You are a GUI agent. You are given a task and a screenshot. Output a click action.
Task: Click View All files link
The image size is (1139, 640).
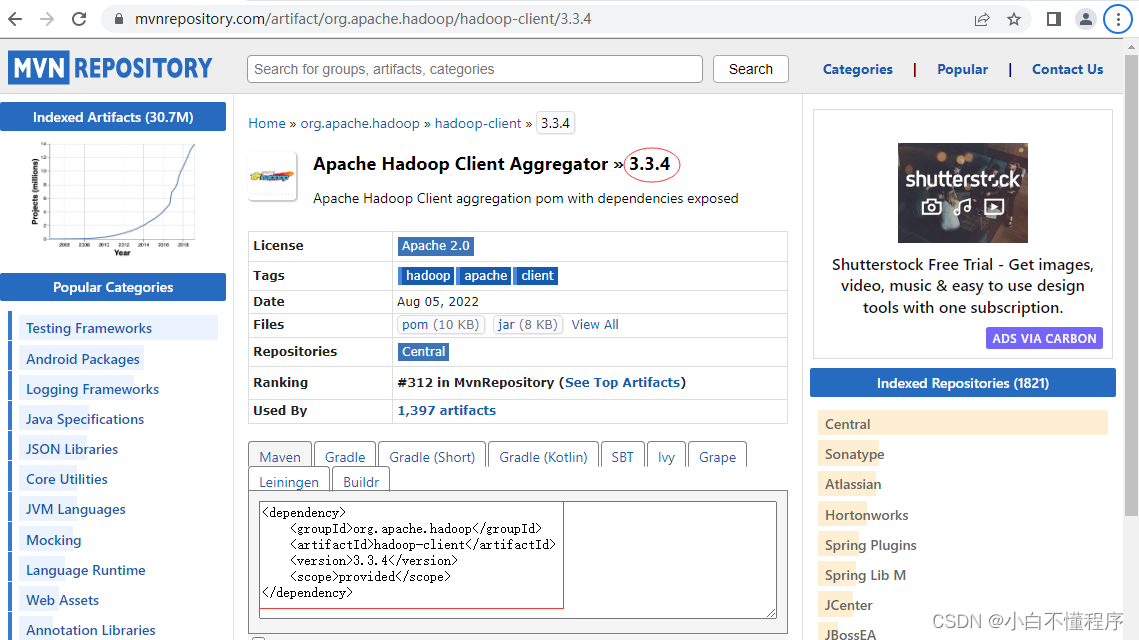click(595, 325)
